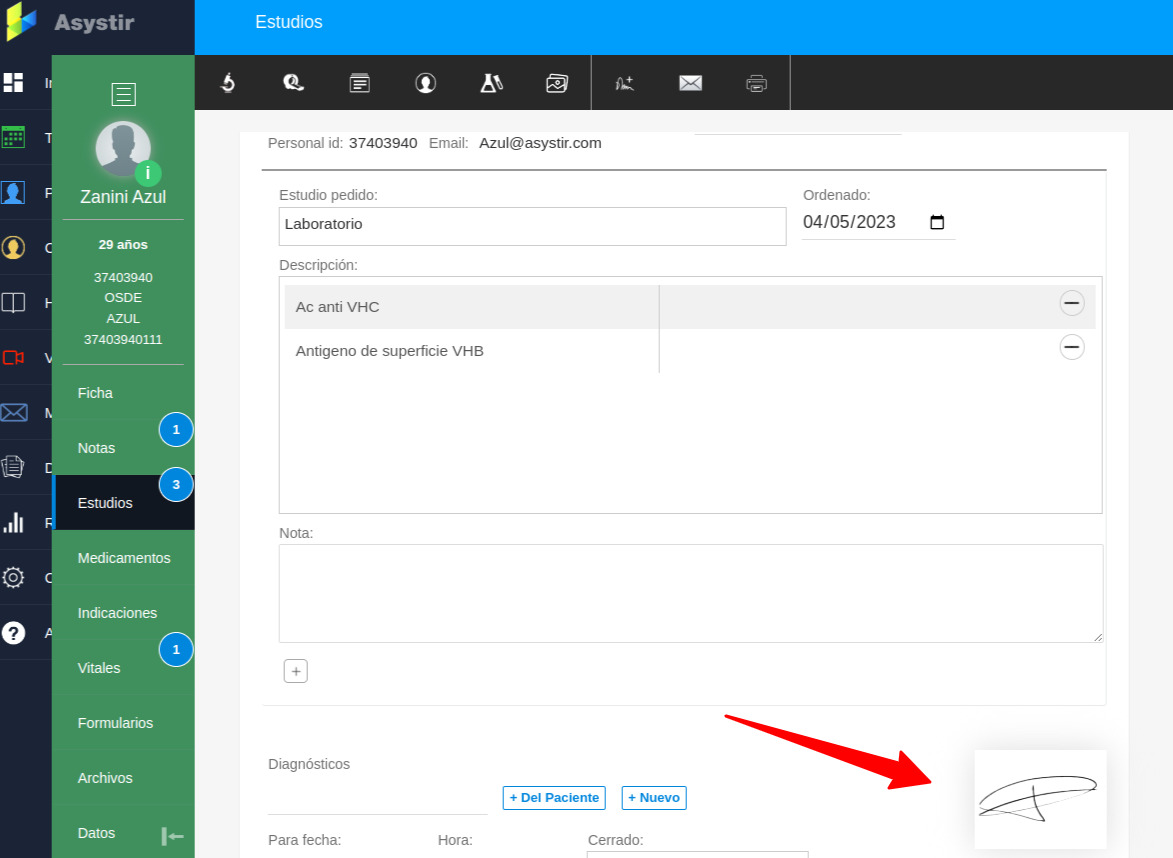Click the microscope icon in toolbar

(x=228, y=83)
